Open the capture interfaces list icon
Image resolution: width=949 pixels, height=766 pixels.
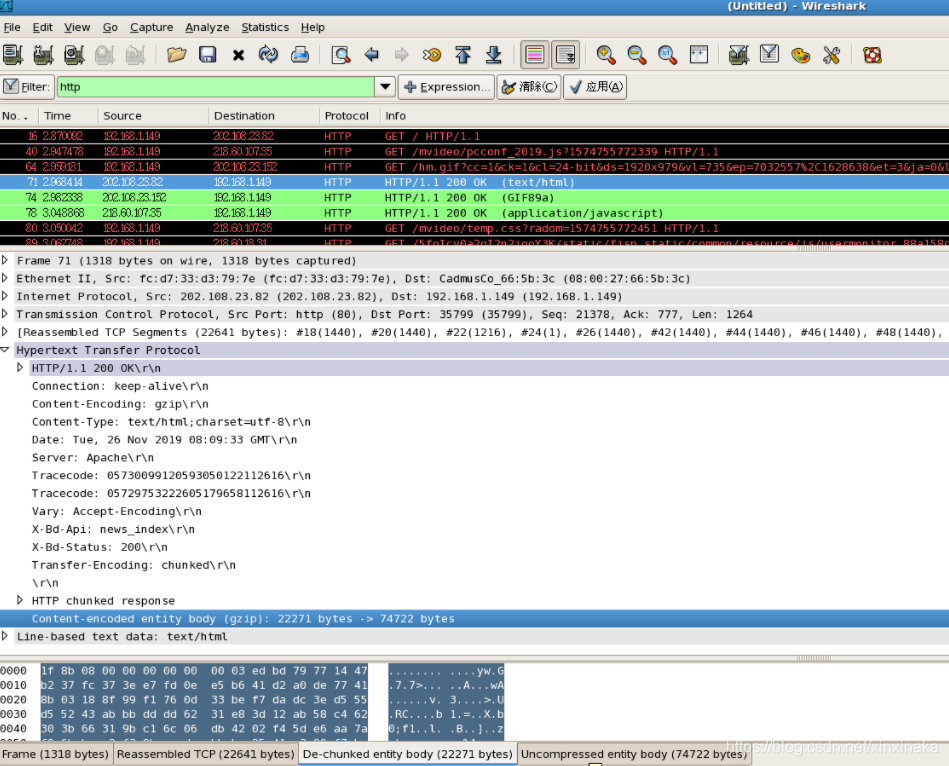(13, 55)
